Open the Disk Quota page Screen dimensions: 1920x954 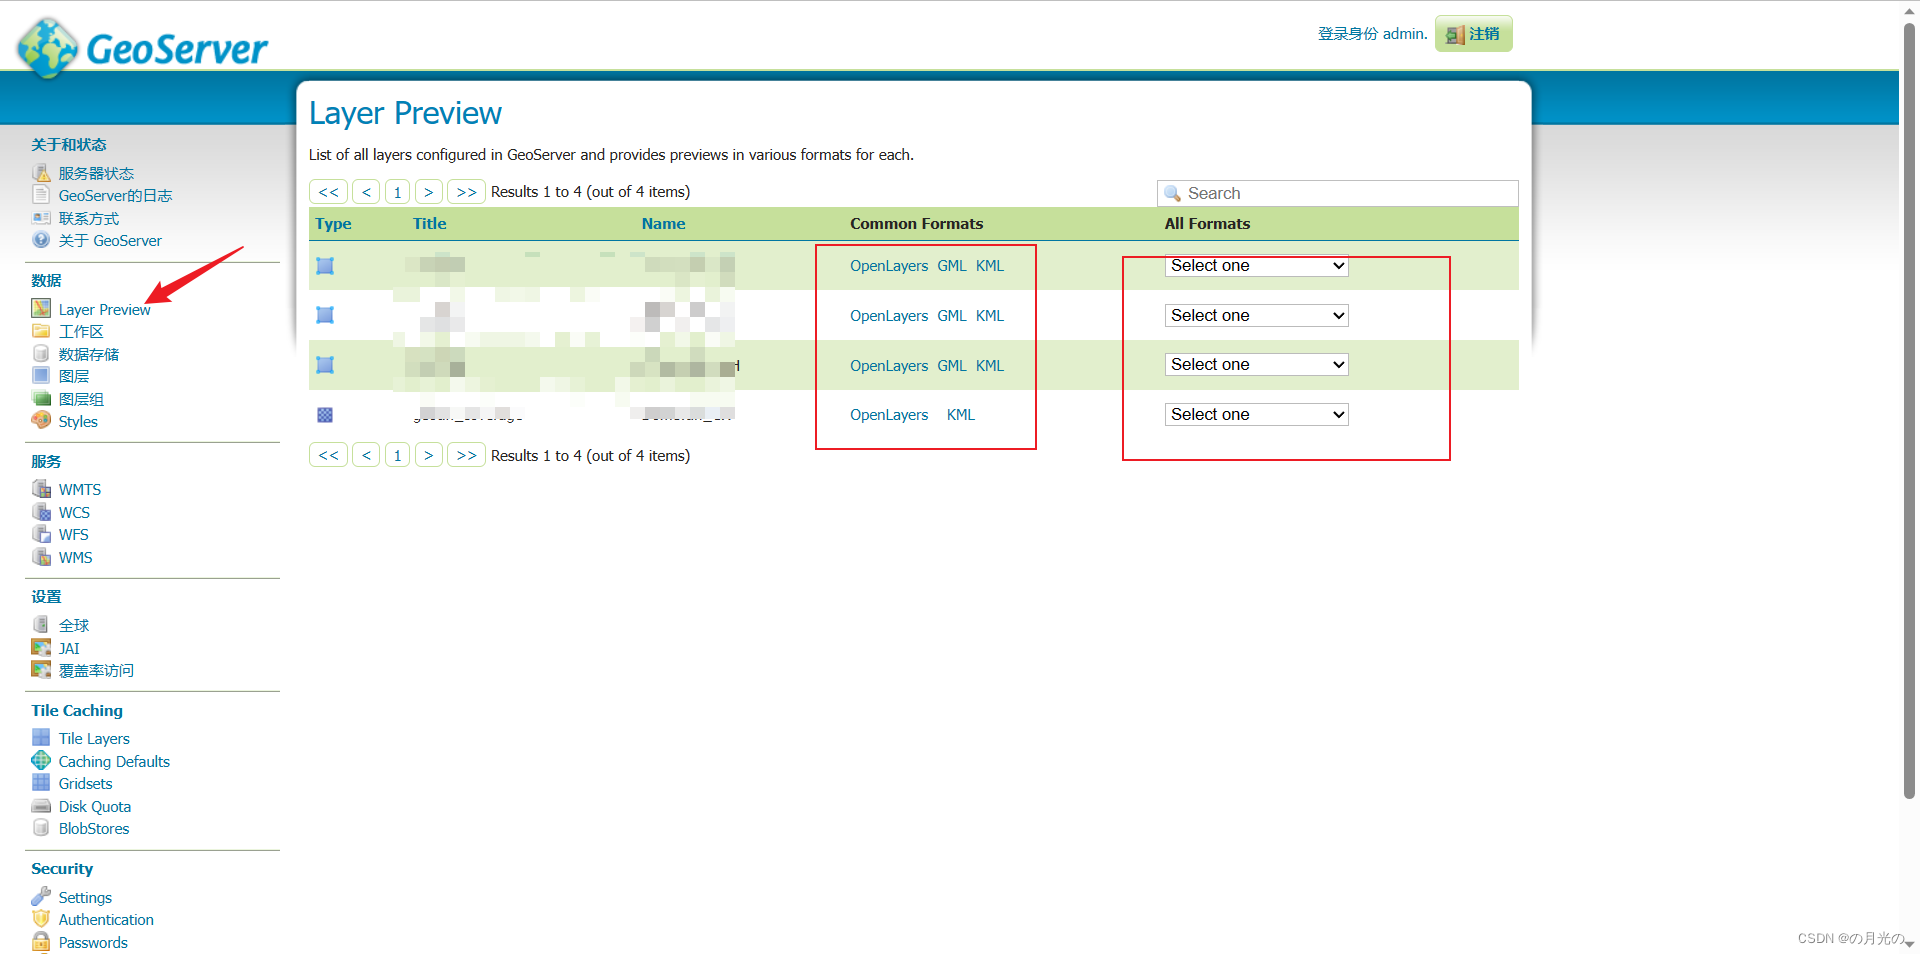(95, 807)
